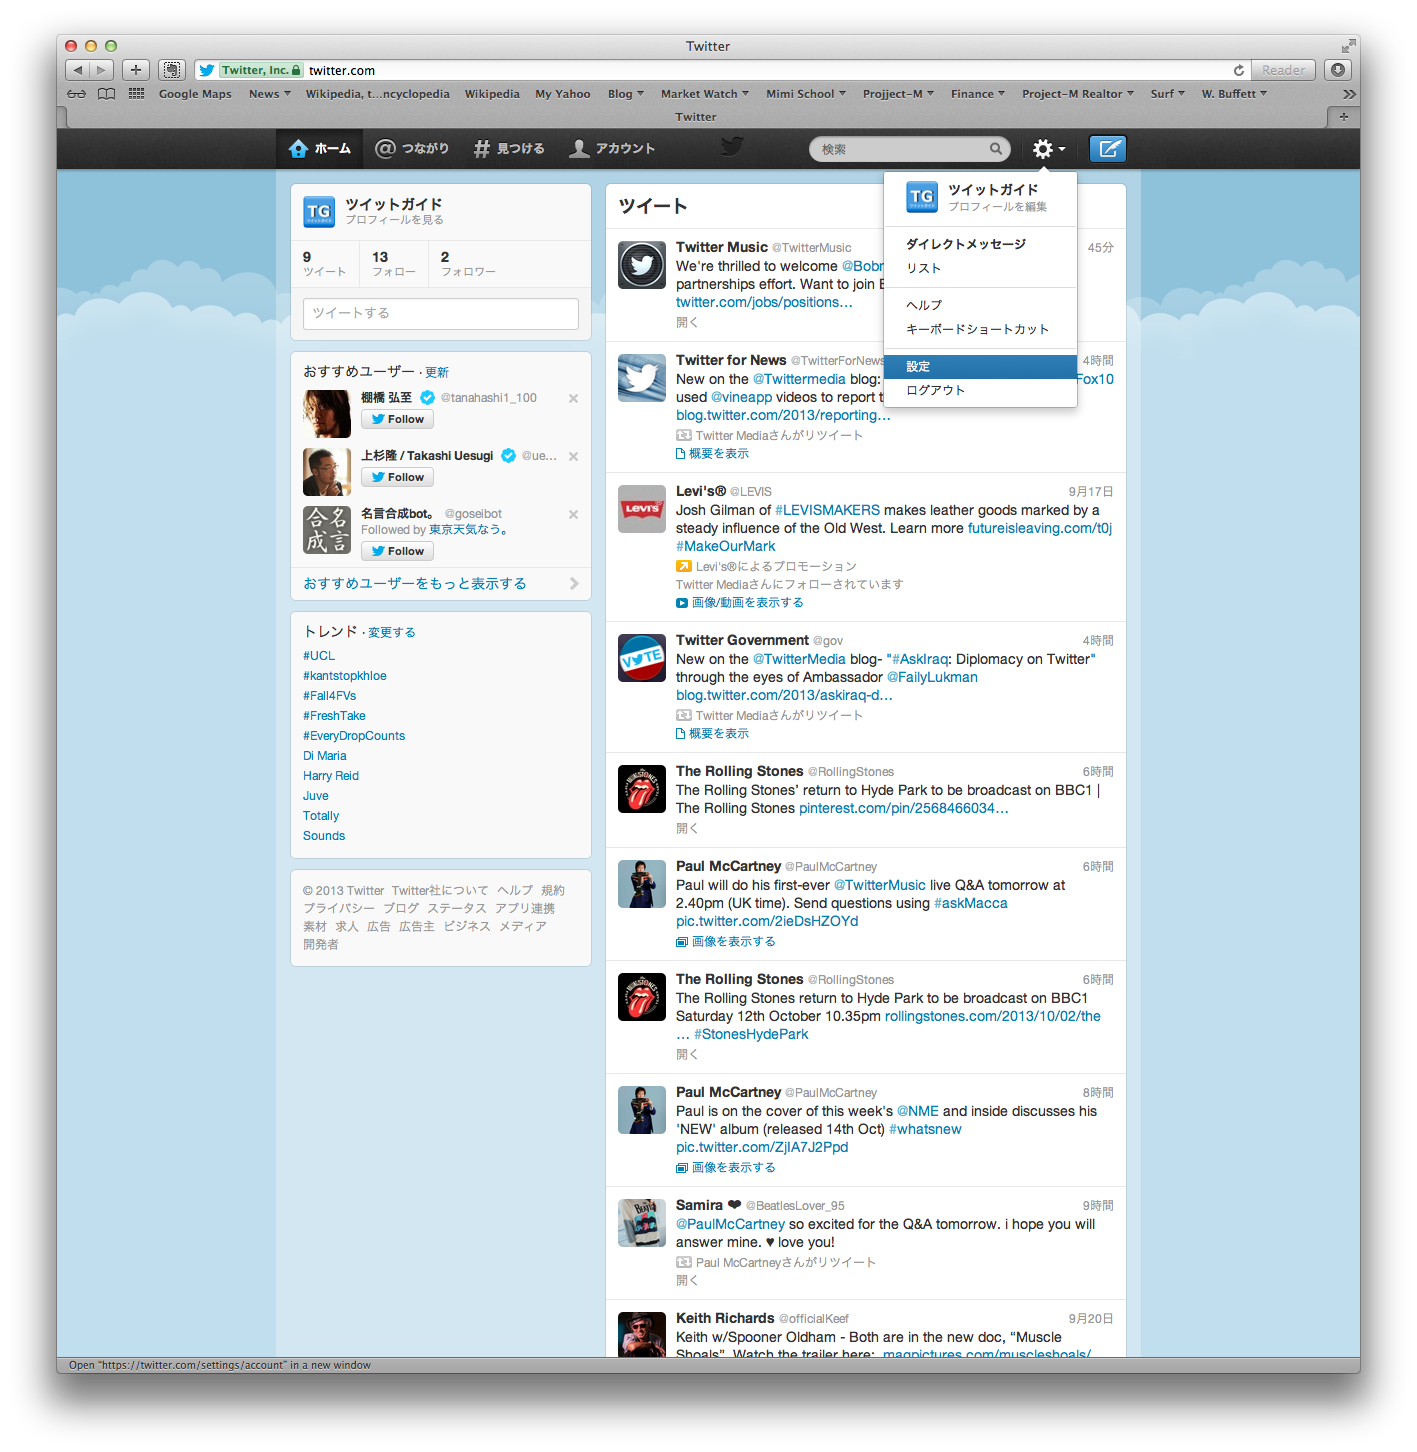
Task: Select 設定 in the dropdown menu
Action: (x=980, y=366)
